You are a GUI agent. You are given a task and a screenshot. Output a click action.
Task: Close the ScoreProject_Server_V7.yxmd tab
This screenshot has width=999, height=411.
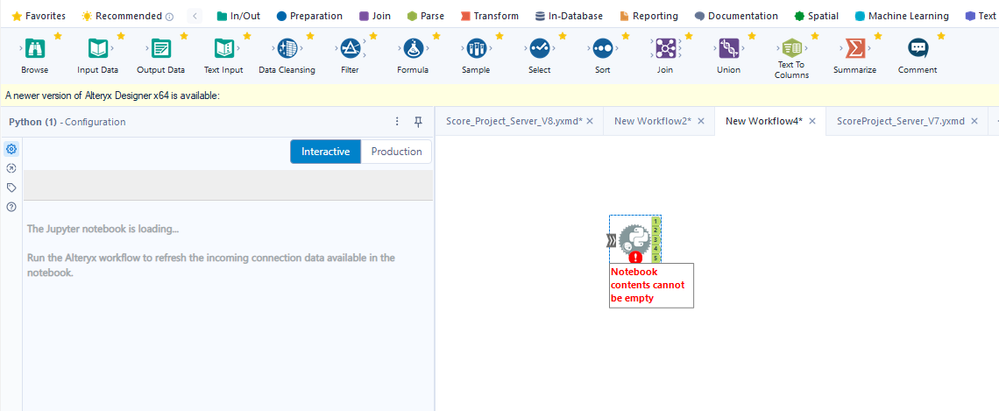click(974, 121)
